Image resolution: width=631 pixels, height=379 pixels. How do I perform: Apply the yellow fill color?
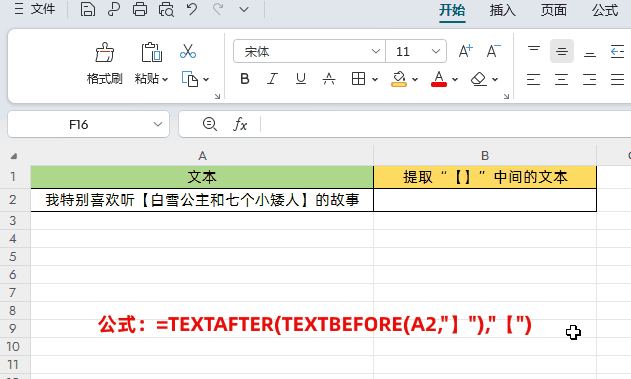tap(399, 79)
